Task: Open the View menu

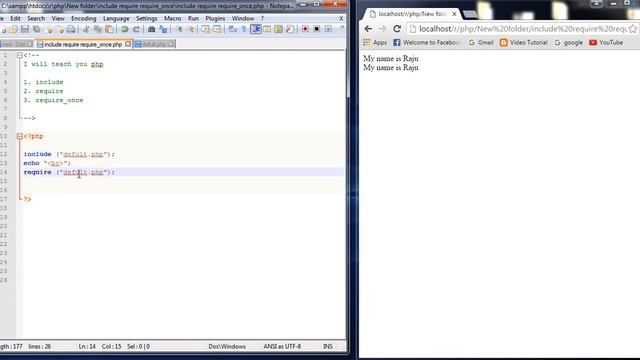Action: pos(58,18)
